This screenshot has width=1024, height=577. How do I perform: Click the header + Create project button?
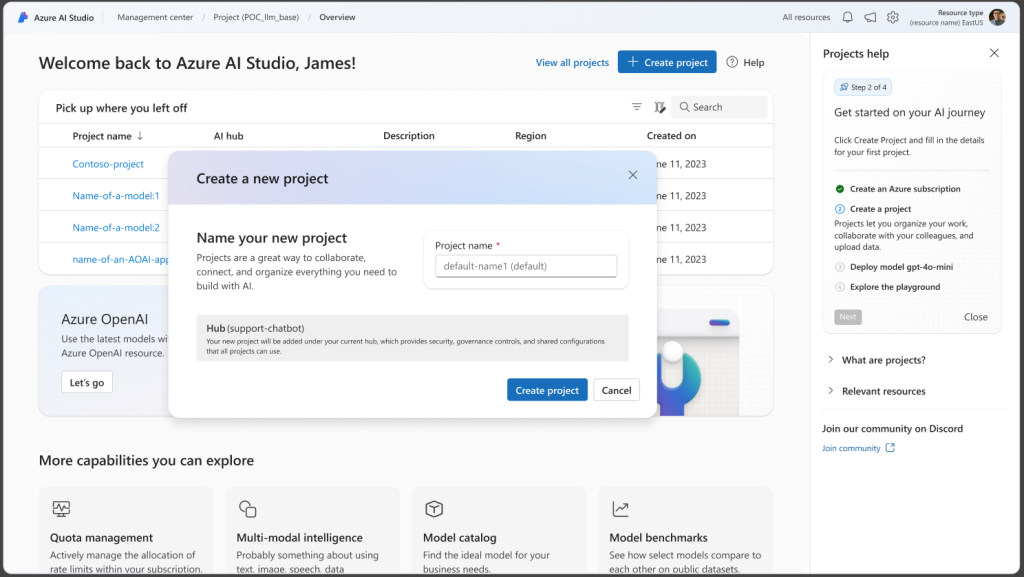coord(667,62)
